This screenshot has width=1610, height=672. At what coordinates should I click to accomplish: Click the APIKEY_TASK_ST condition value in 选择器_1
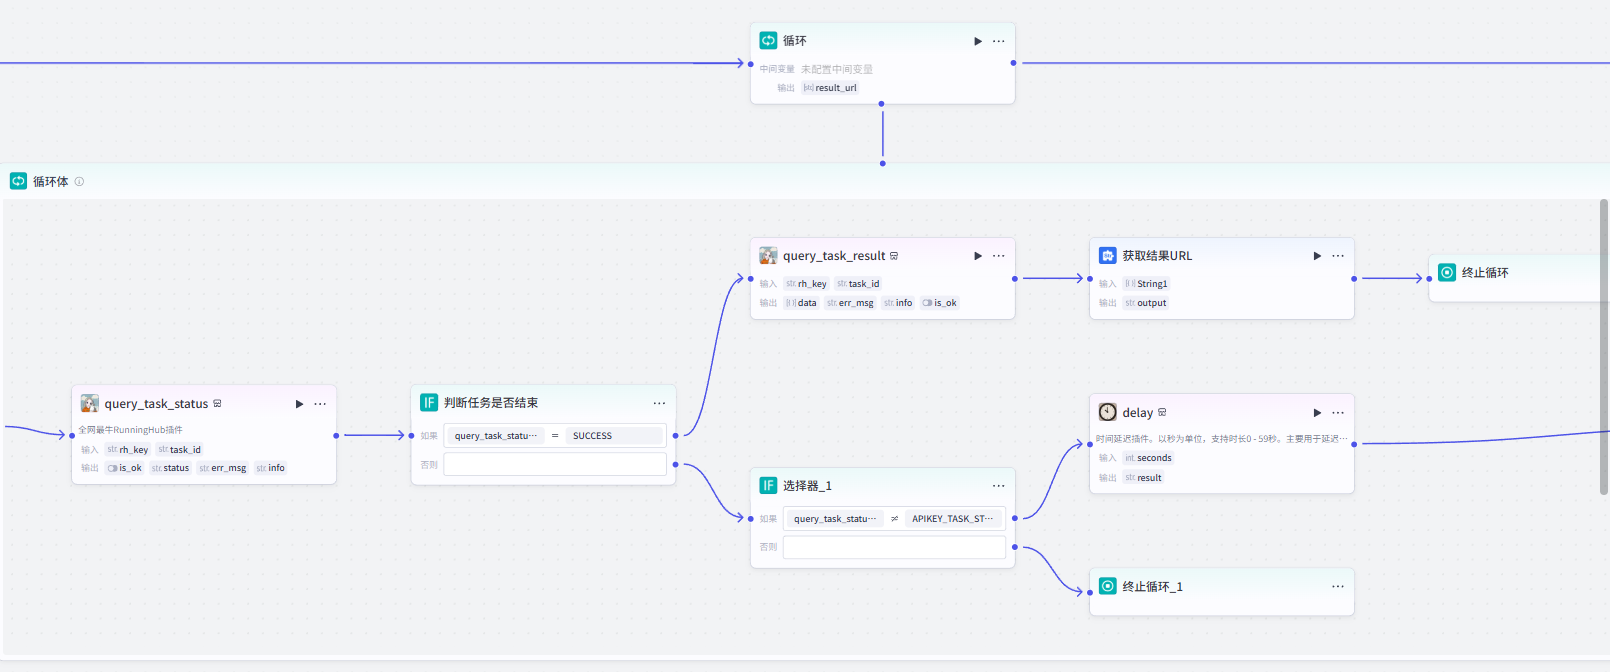pos(953,519)
